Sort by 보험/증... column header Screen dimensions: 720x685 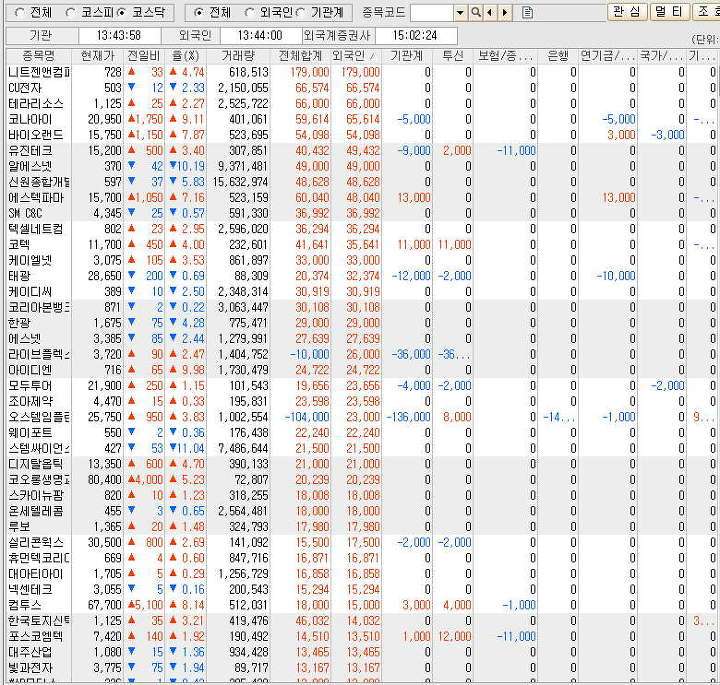pos(505,56)
